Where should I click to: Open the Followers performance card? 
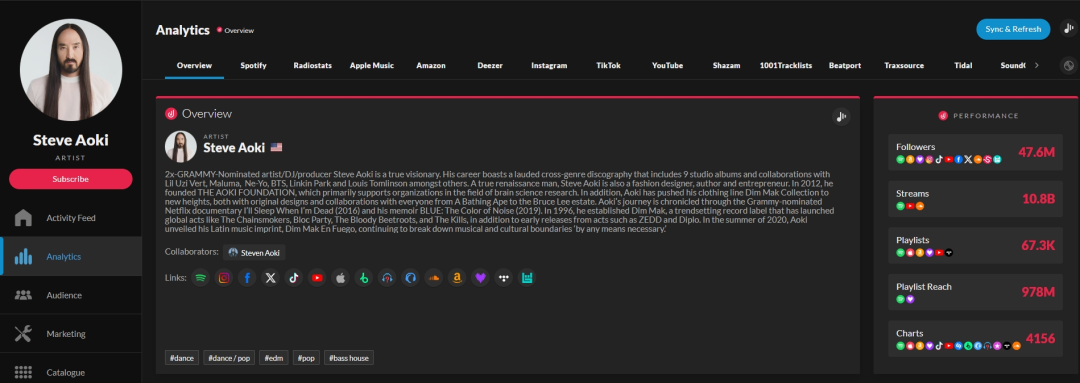pos(975,152)
